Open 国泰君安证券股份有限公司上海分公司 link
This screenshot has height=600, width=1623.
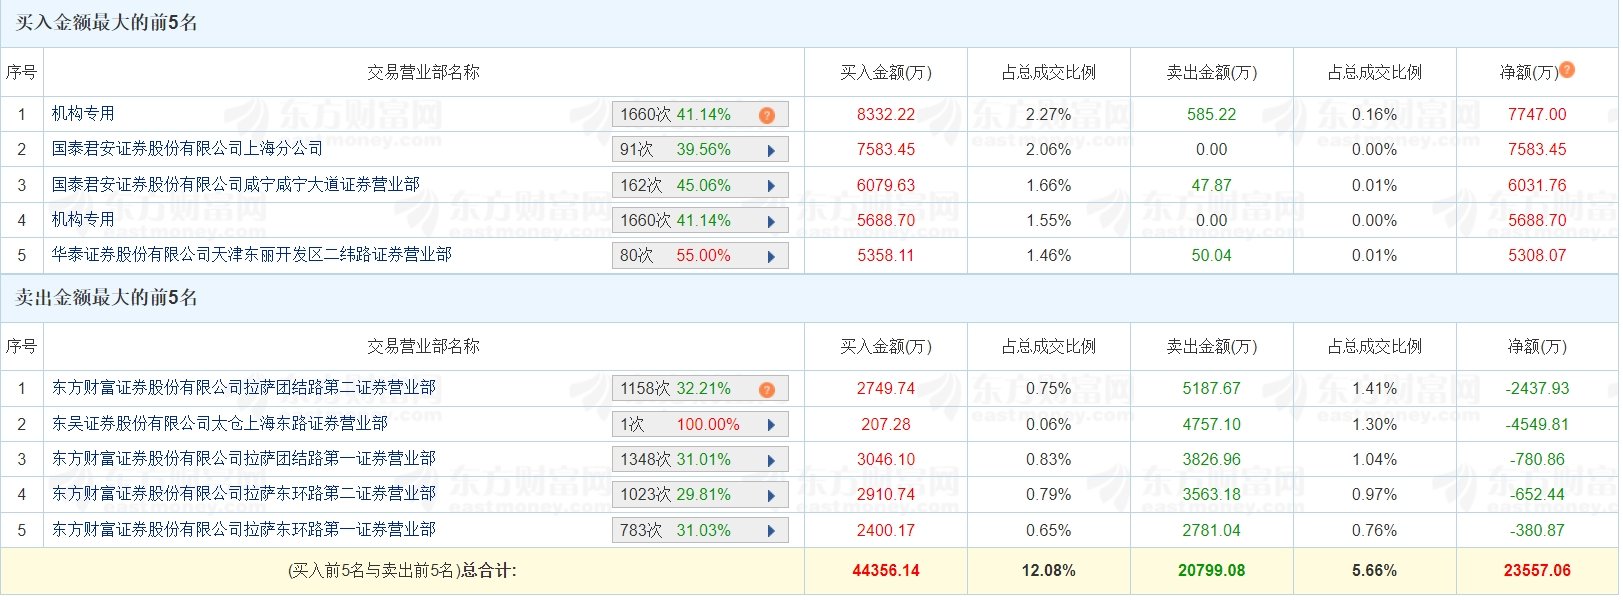(x=187, y=149)
